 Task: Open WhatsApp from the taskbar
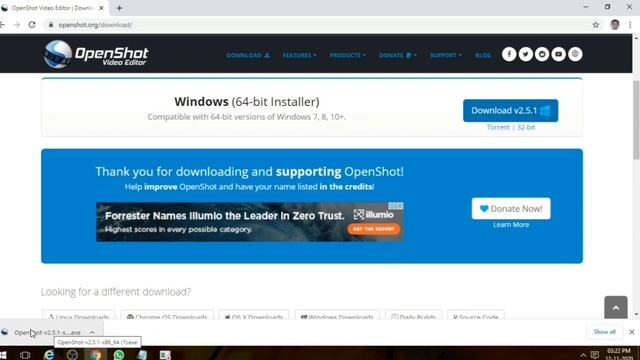[119, 355]
